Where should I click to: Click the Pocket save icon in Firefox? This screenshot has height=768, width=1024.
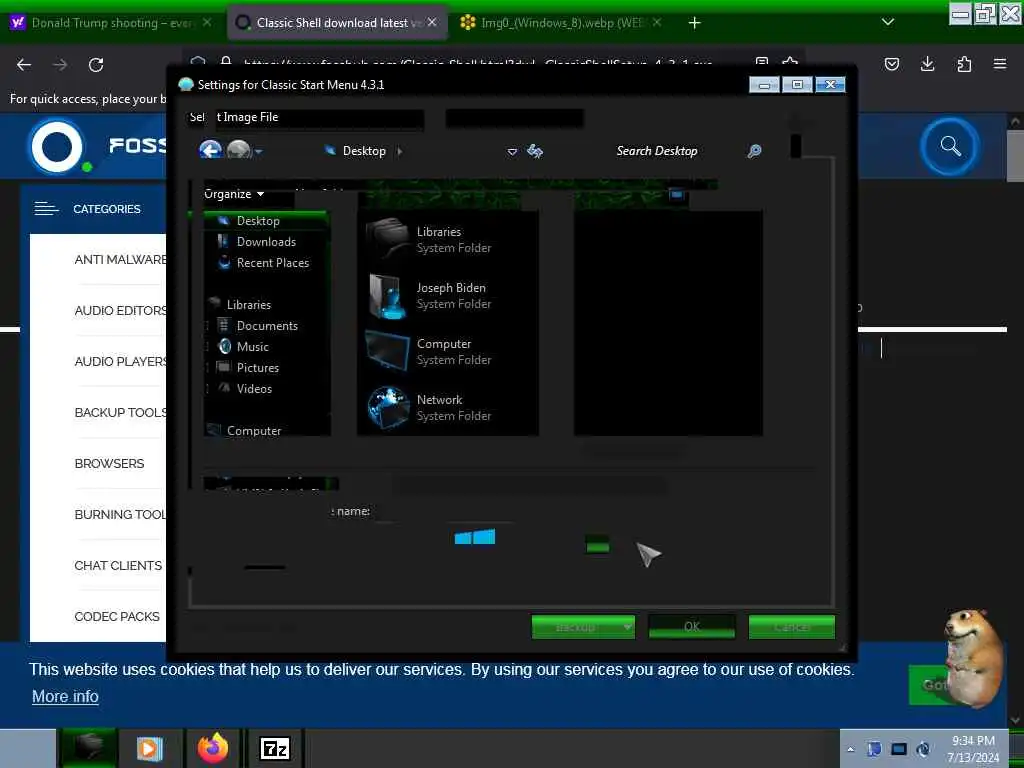tap(892, 64)
